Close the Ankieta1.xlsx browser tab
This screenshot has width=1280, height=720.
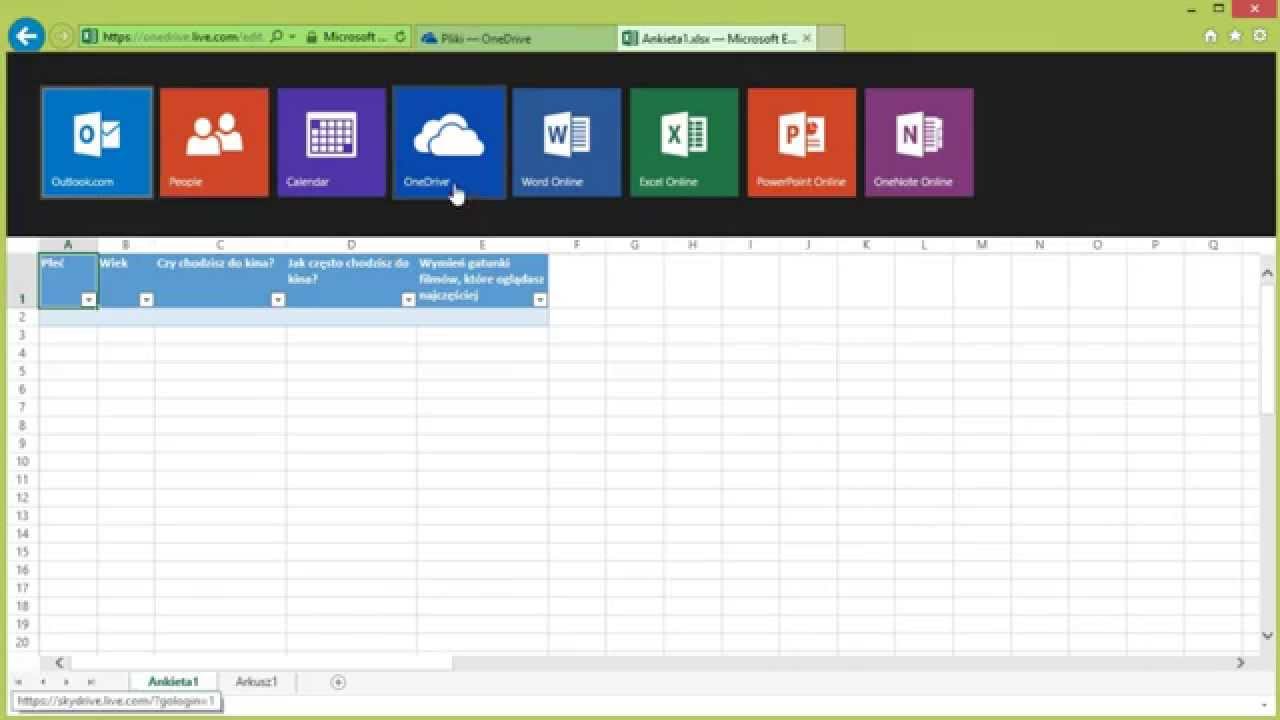(x=807, y=38)
